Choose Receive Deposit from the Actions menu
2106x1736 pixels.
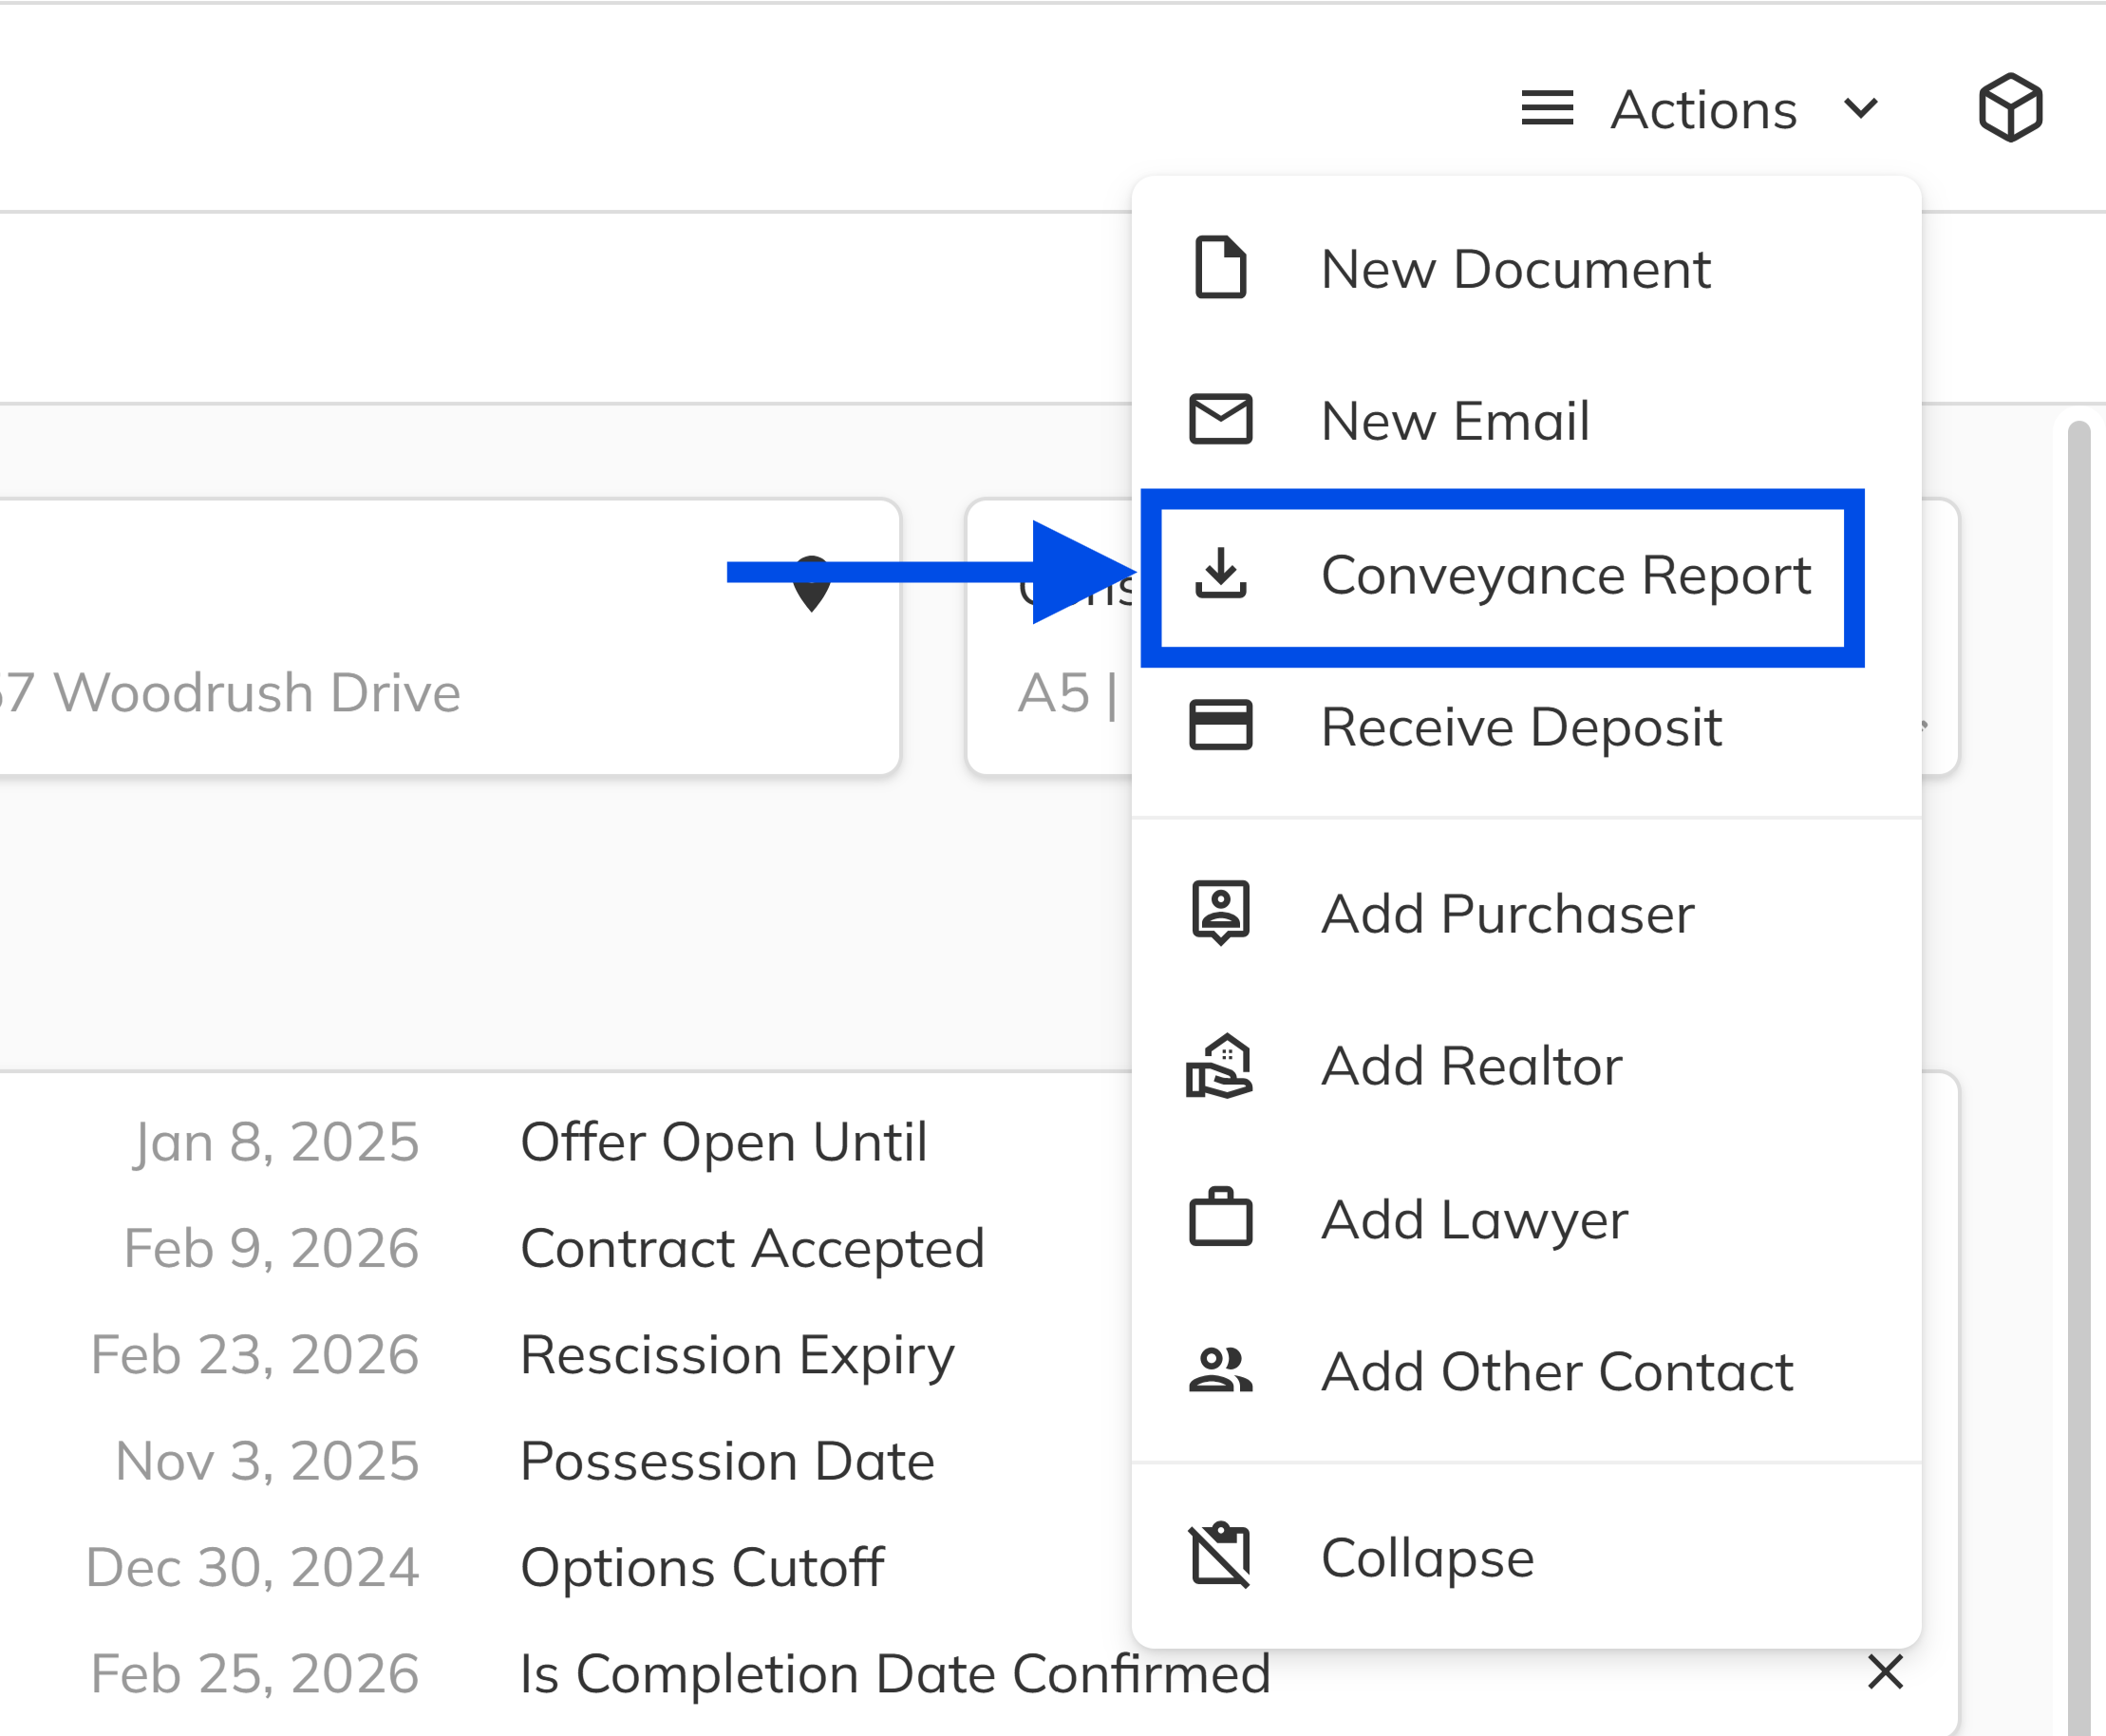1521,727
